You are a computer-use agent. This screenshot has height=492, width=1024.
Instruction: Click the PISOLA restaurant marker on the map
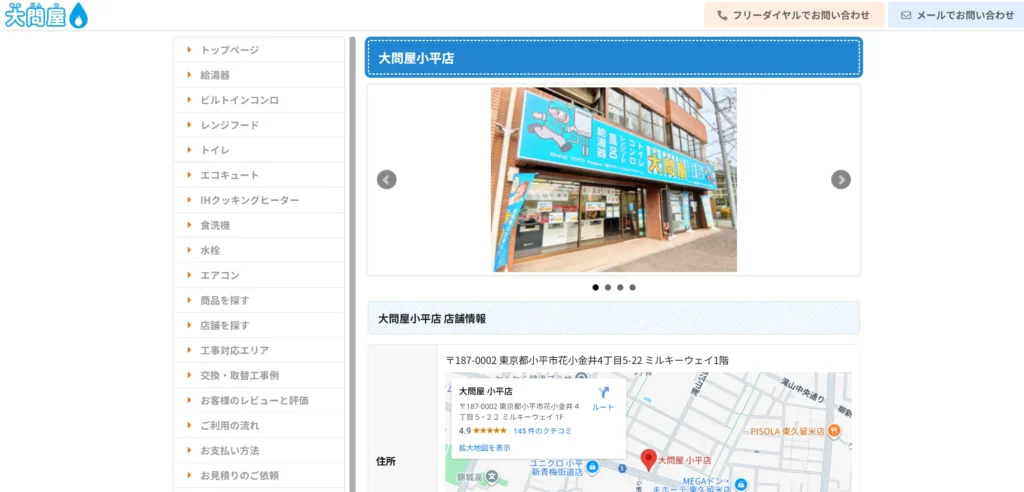coord(834,430)
